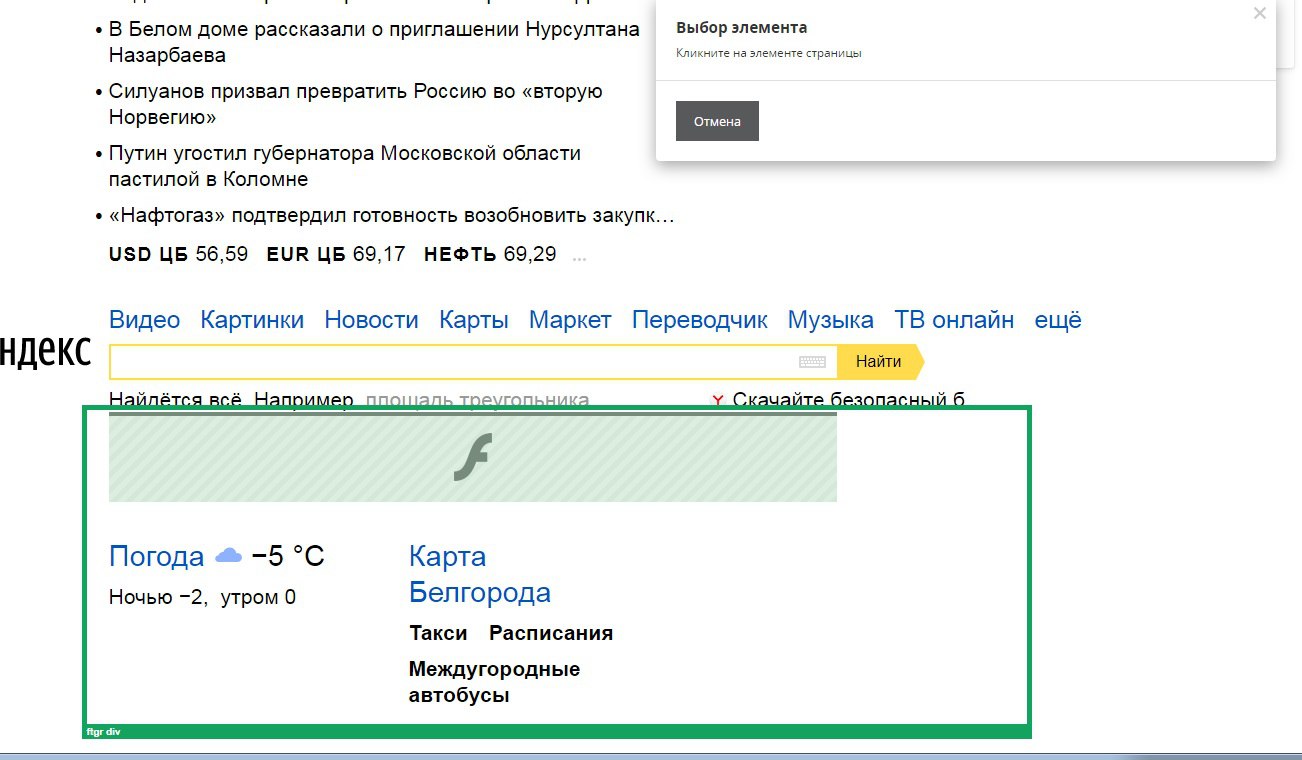Screen dimensions: 1302x760
Task: Open the Карта Белгорода link
Action: pos(480,574)
